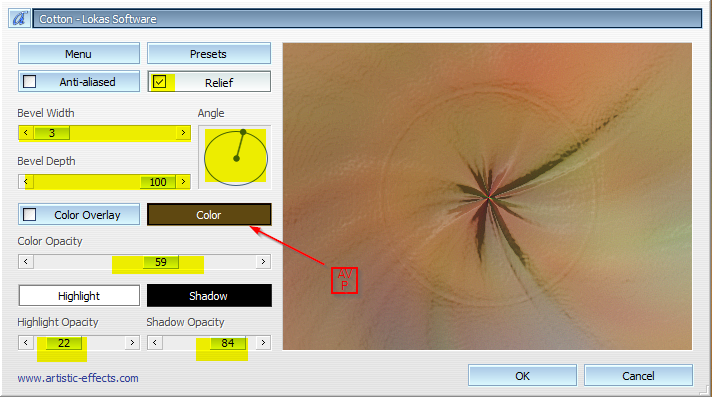Enable the Anti-aliased checkbox
This screenshot has width=712, height=397.
pyautogui.click(x=30, y=82)
